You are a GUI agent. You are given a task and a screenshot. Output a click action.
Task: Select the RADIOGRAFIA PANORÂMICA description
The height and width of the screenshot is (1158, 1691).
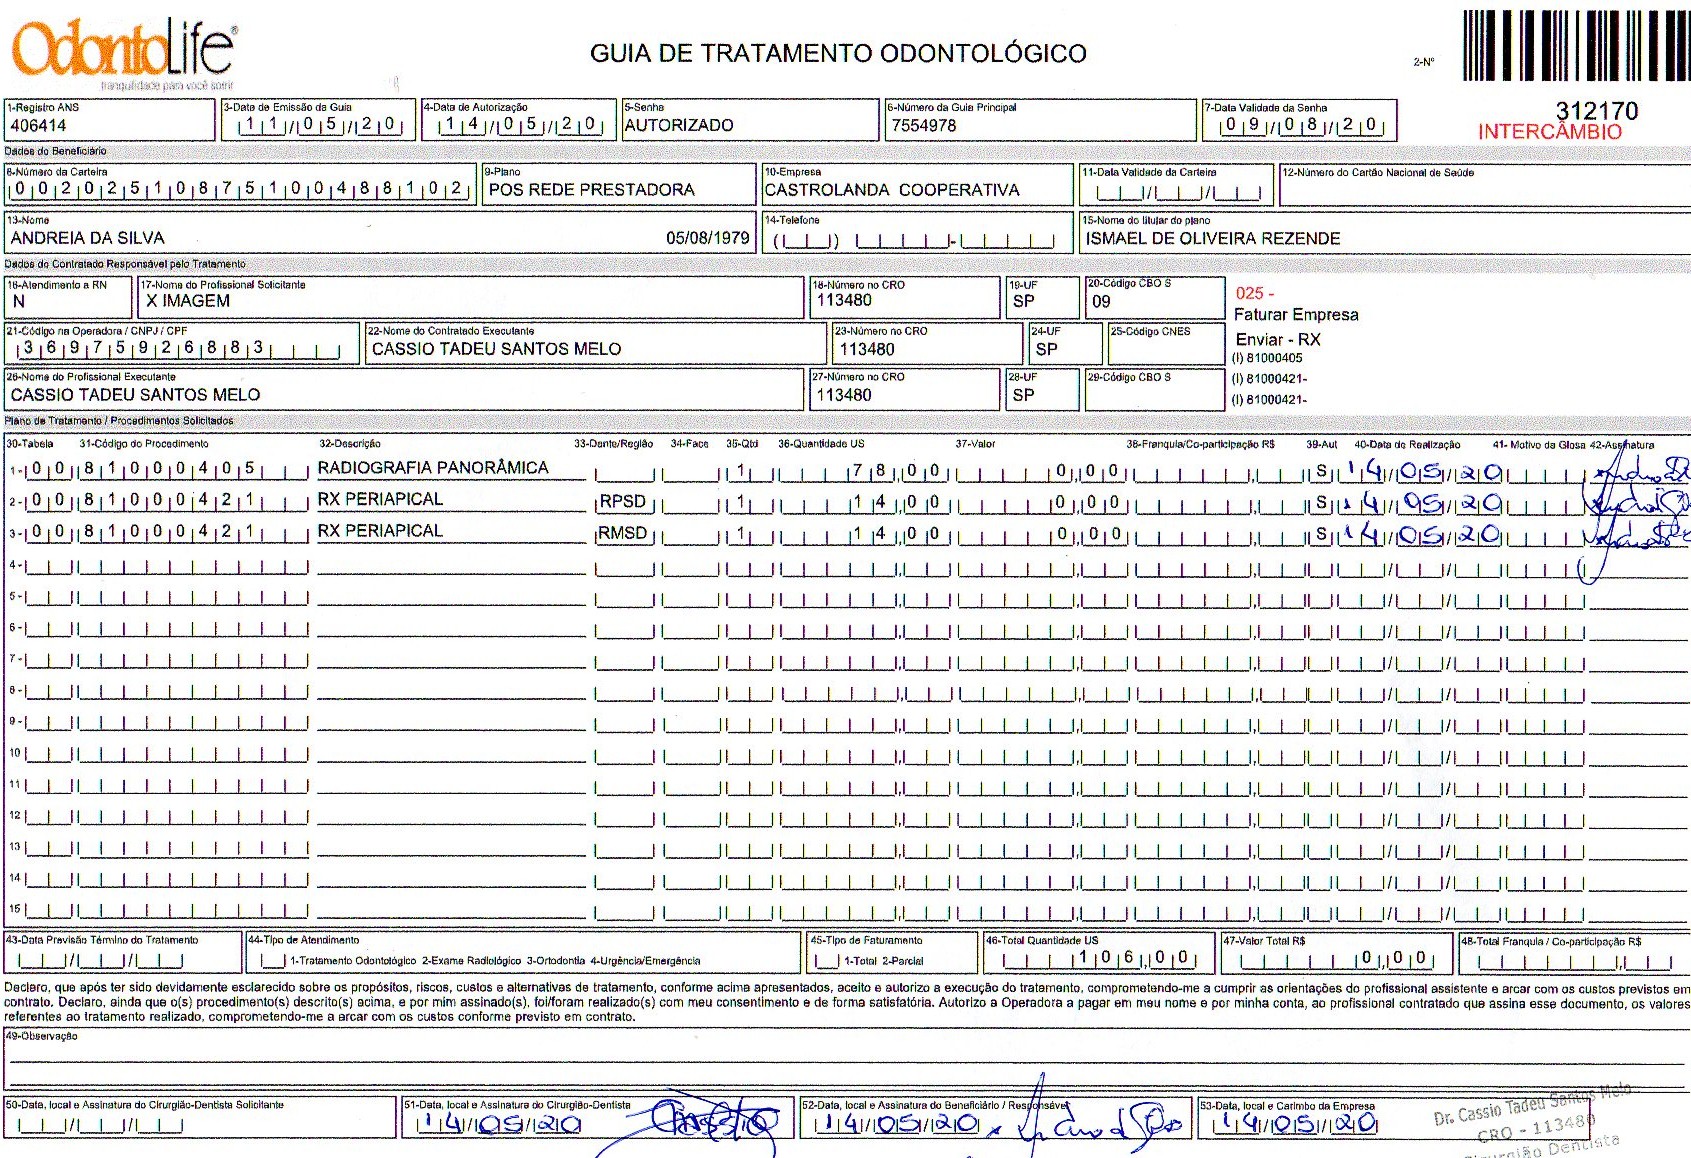(433, 468)
